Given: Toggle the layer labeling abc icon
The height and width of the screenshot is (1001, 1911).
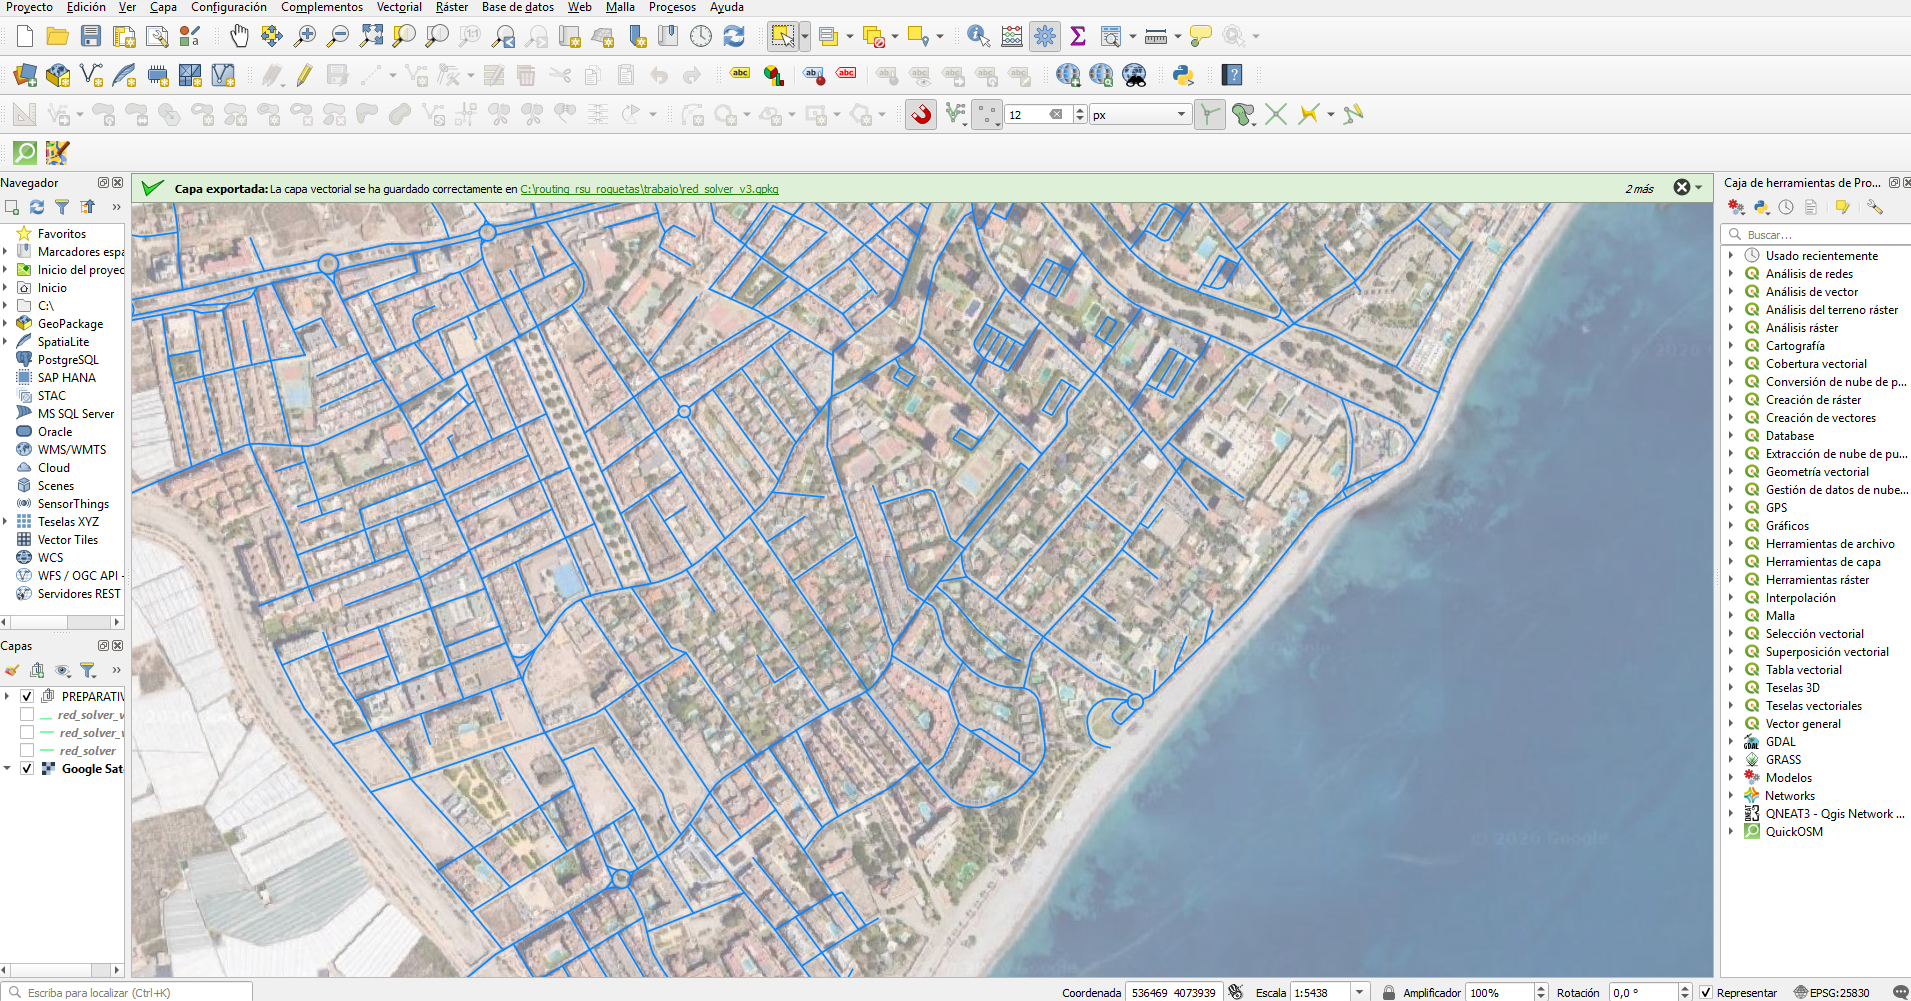Looking at the screenshot, I should click(x=740, y=75).
